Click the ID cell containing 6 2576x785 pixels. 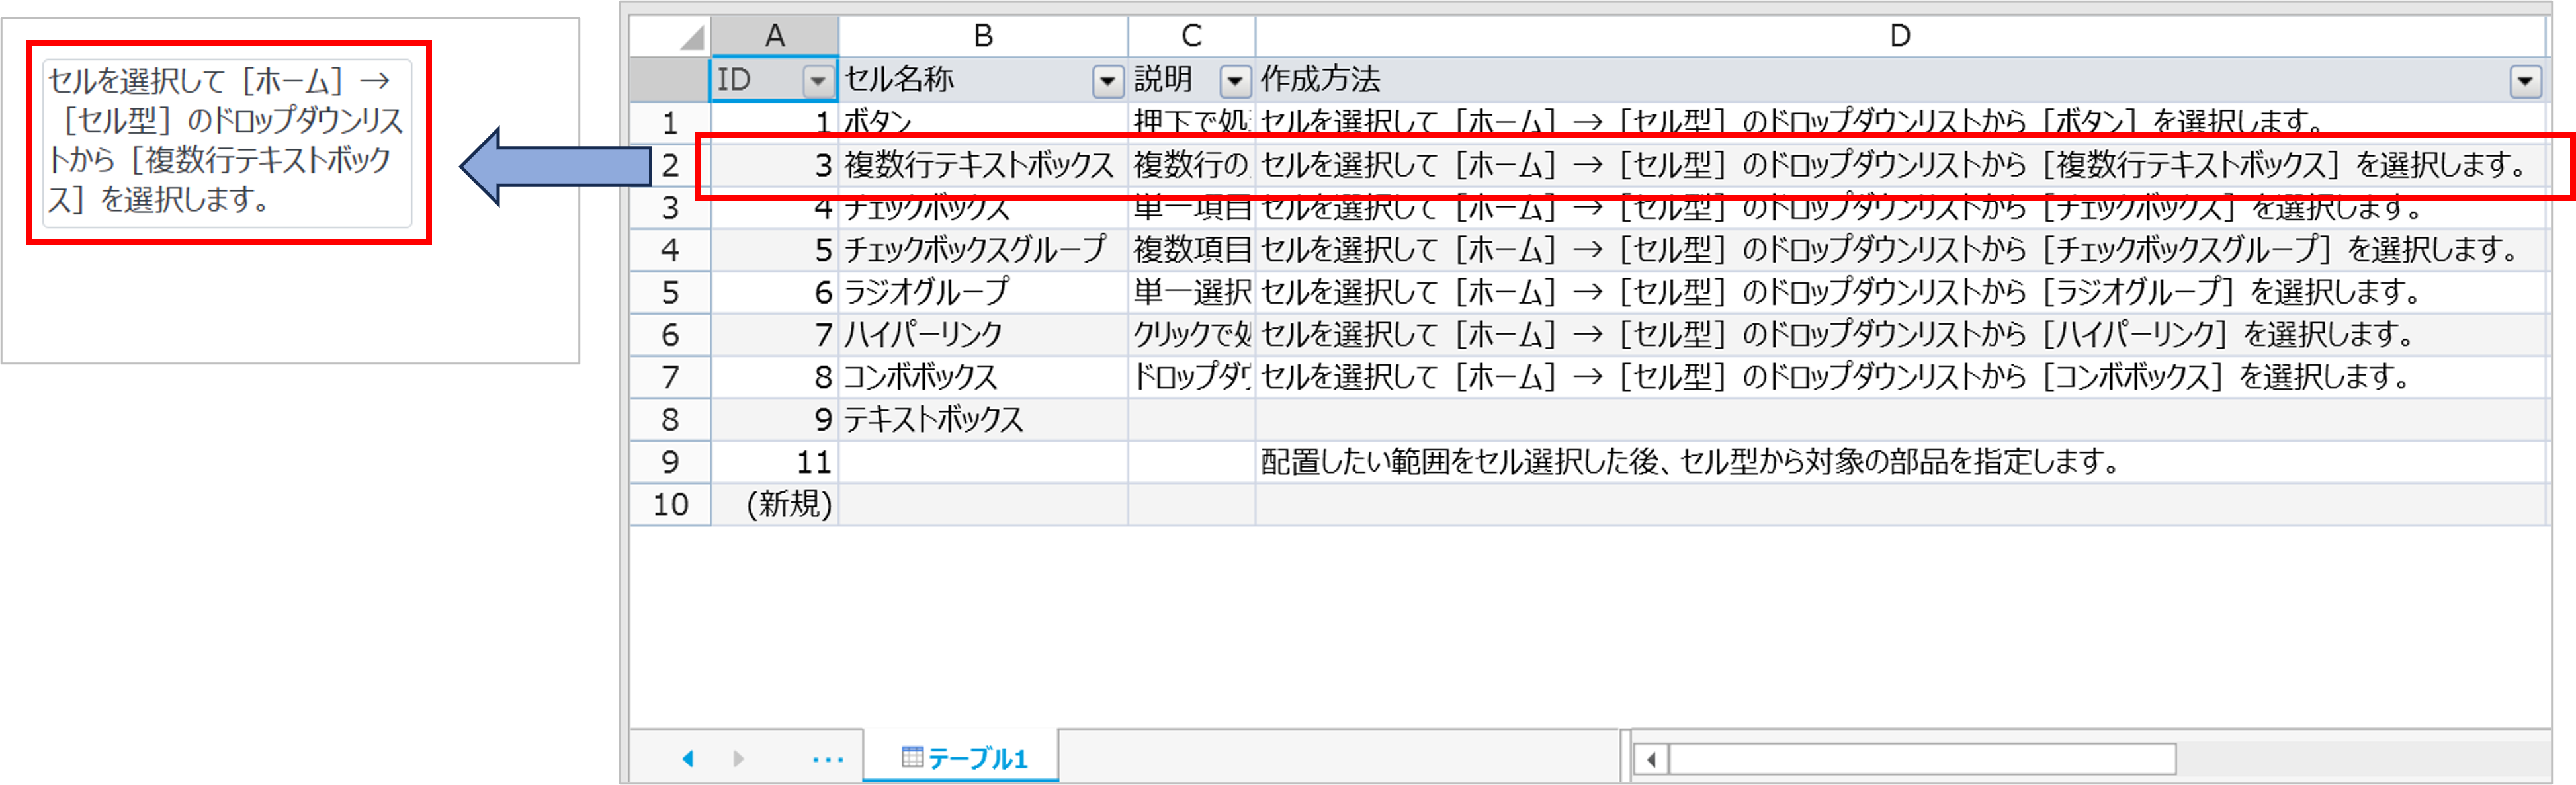coord(774,293)
